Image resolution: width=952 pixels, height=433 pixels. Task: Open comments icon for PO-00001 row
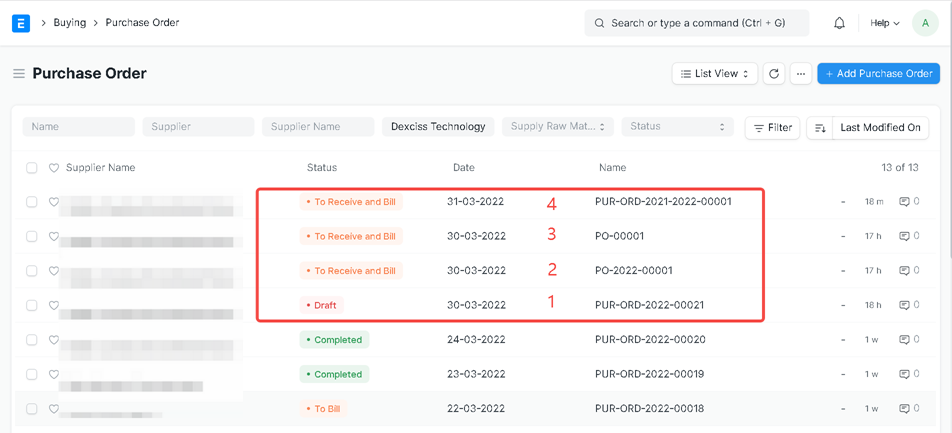[x=904, y=237]
